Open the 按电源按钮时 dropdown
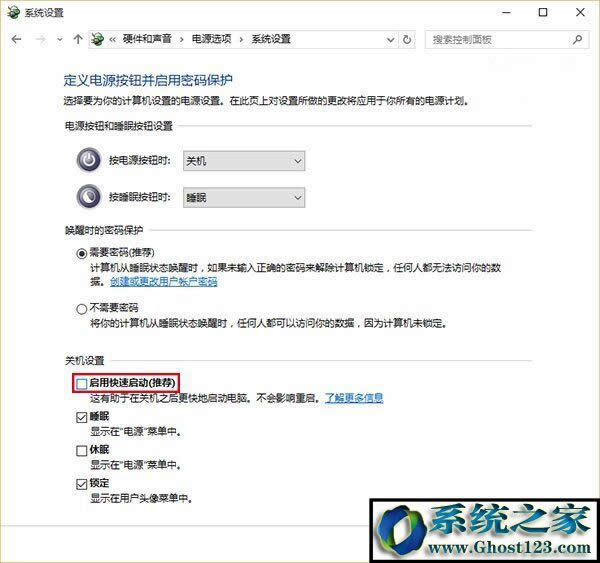The image size is (600, 563). coord(243,161)
